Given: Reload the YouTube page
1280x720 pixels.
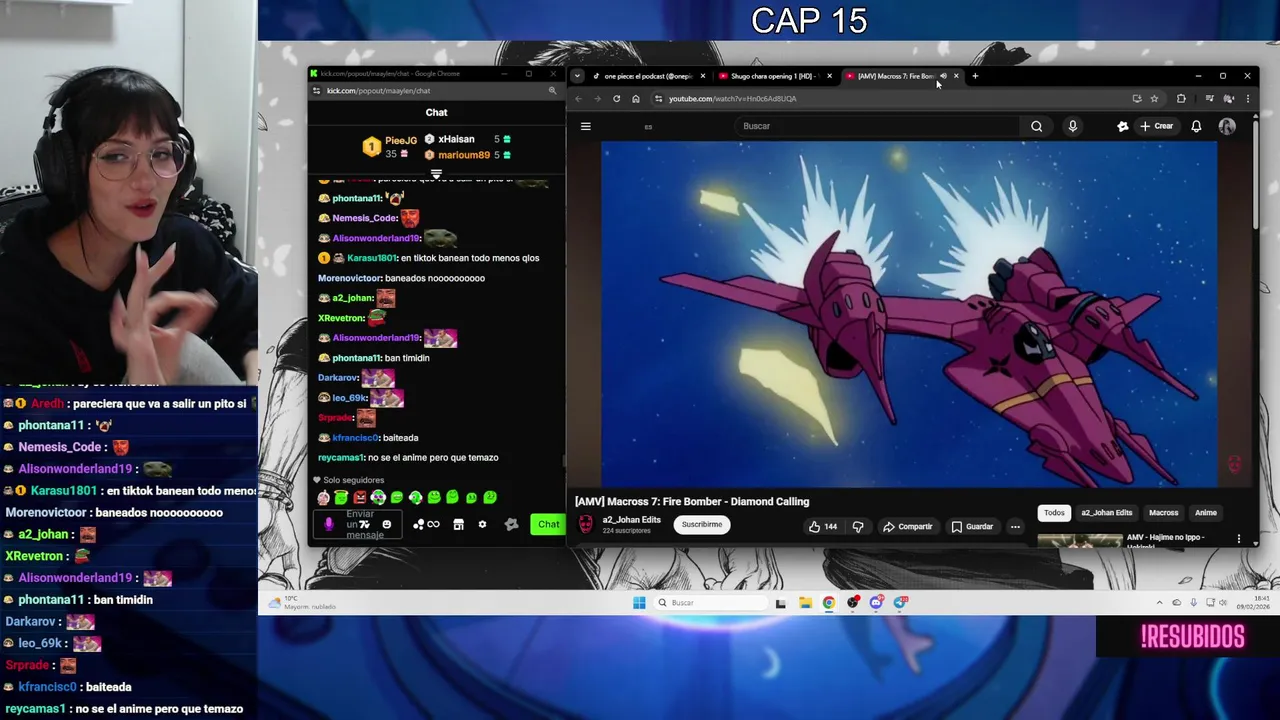Looking at the screenshot, I should (x=616, y=99).
